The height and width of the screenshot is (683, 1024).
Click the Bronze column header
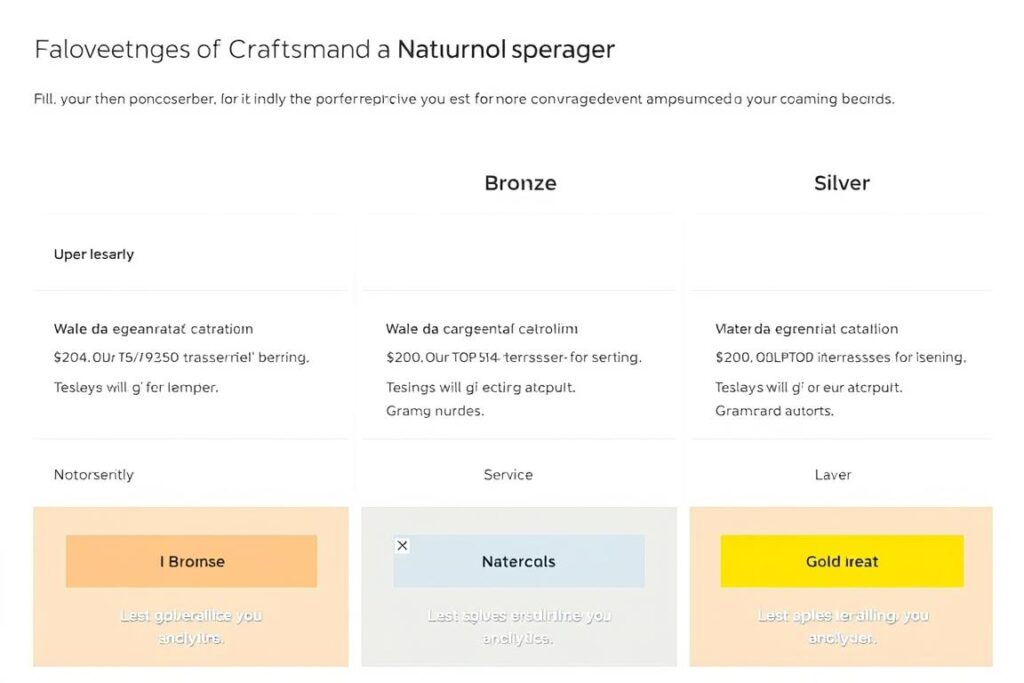click(520, 183)
